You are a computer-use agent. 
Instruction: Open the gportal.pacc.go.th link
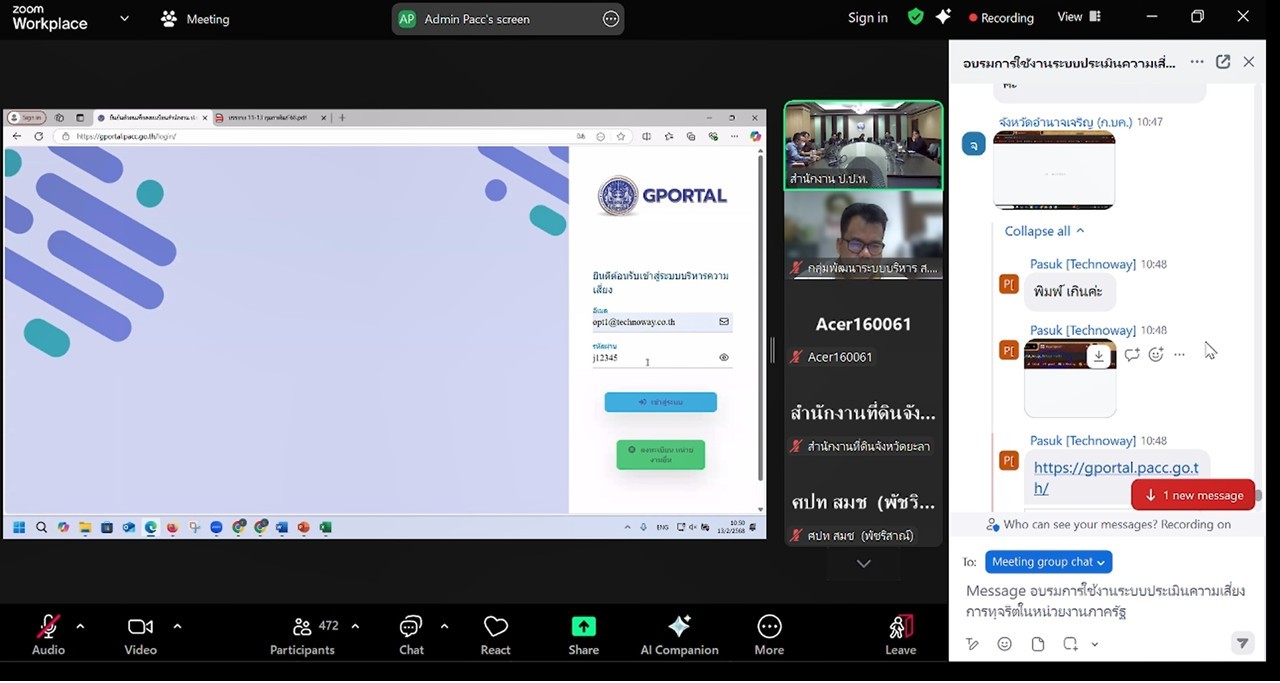(x=1115, y=478)
